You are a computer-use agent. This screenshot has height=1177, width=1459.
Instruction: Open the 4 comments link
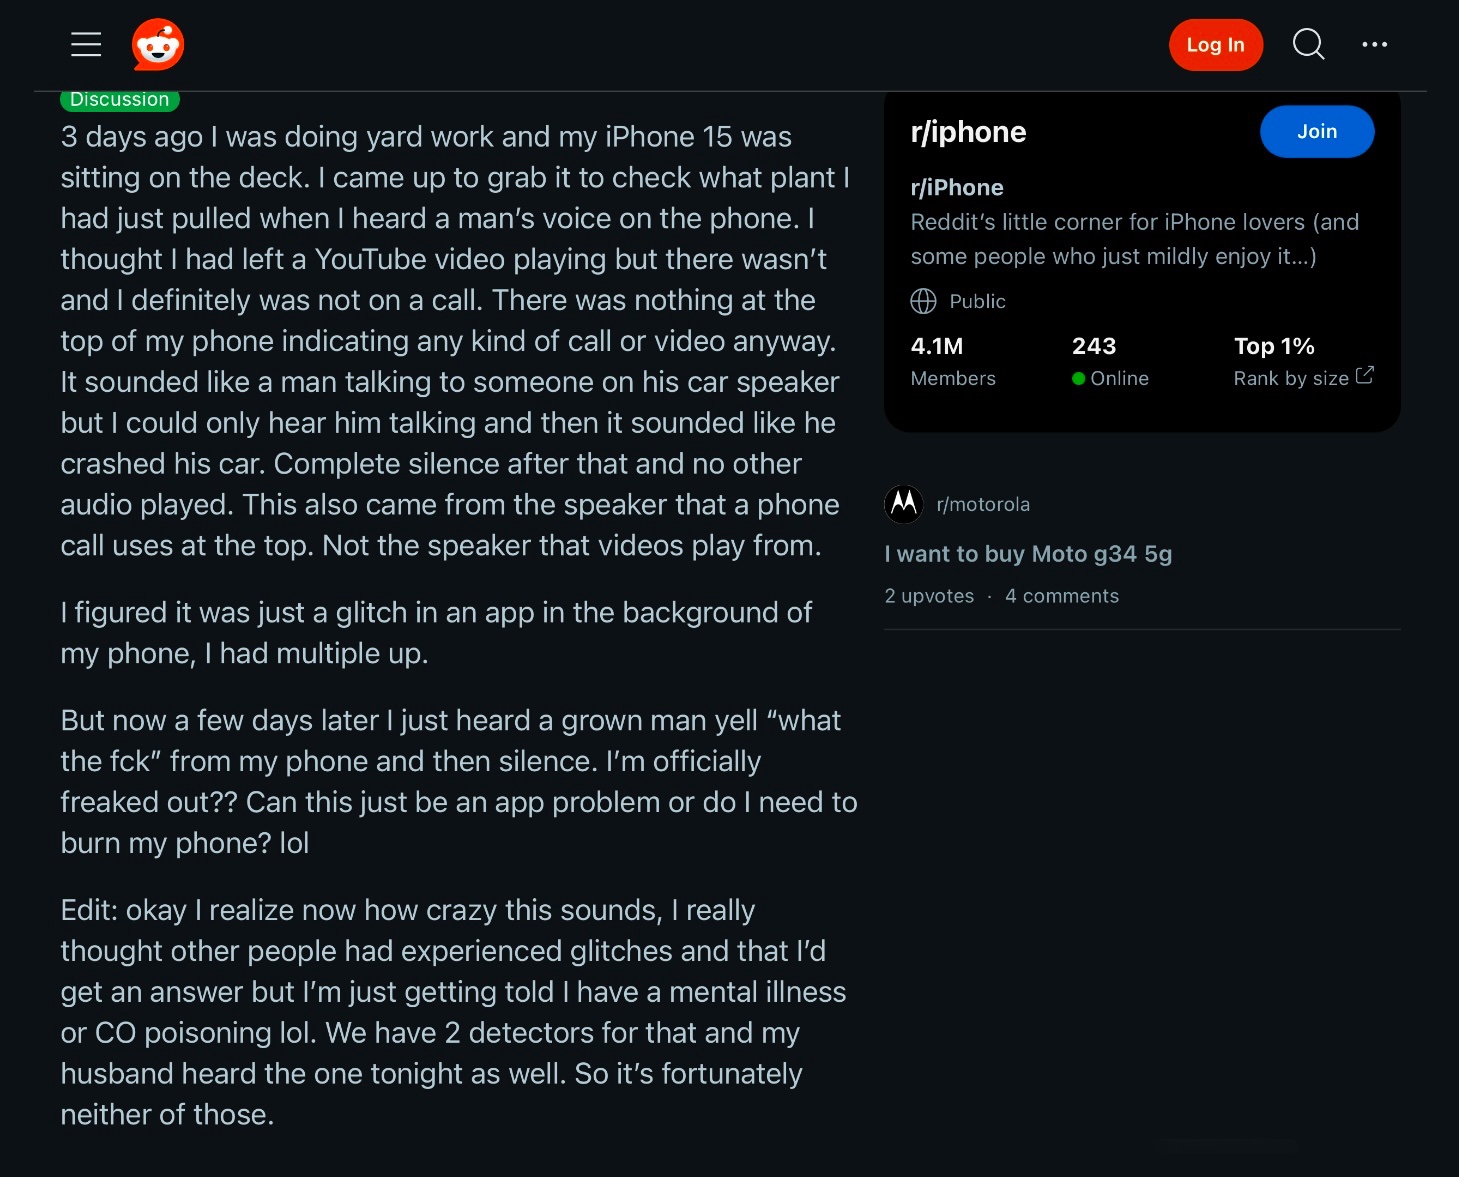[x=1061, y=596]
